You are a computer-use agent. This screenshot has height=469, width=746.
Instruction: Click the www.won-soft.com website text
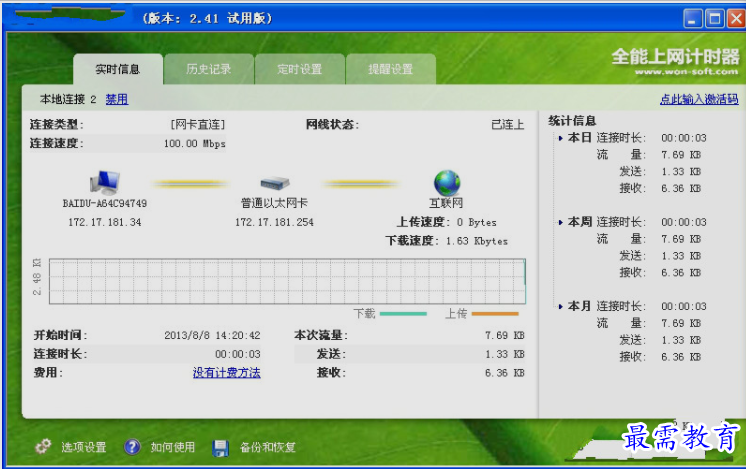687,72
